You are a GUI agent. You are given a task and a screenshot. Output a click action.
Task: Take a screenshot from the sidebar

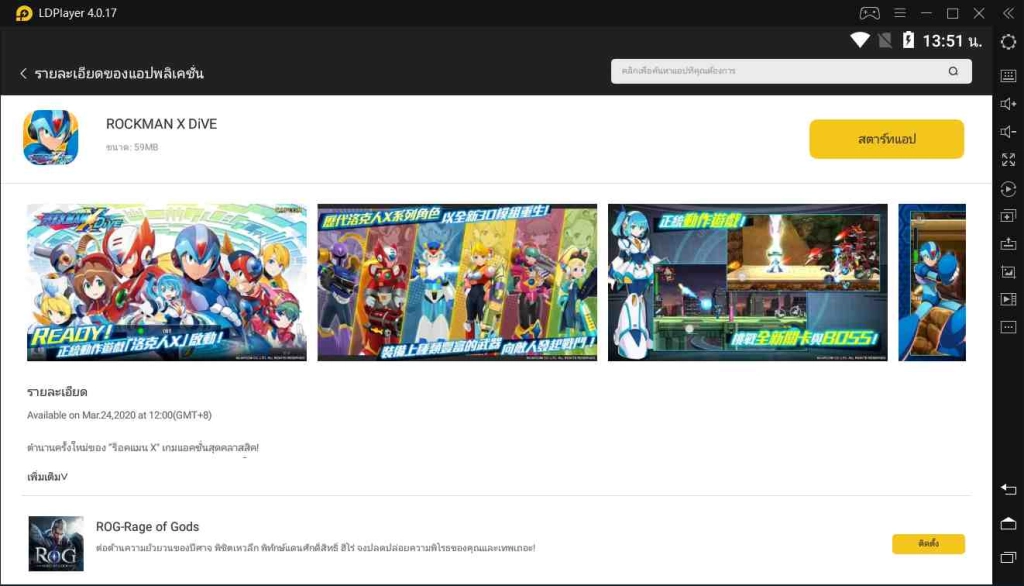click(x=1008, y=272)
